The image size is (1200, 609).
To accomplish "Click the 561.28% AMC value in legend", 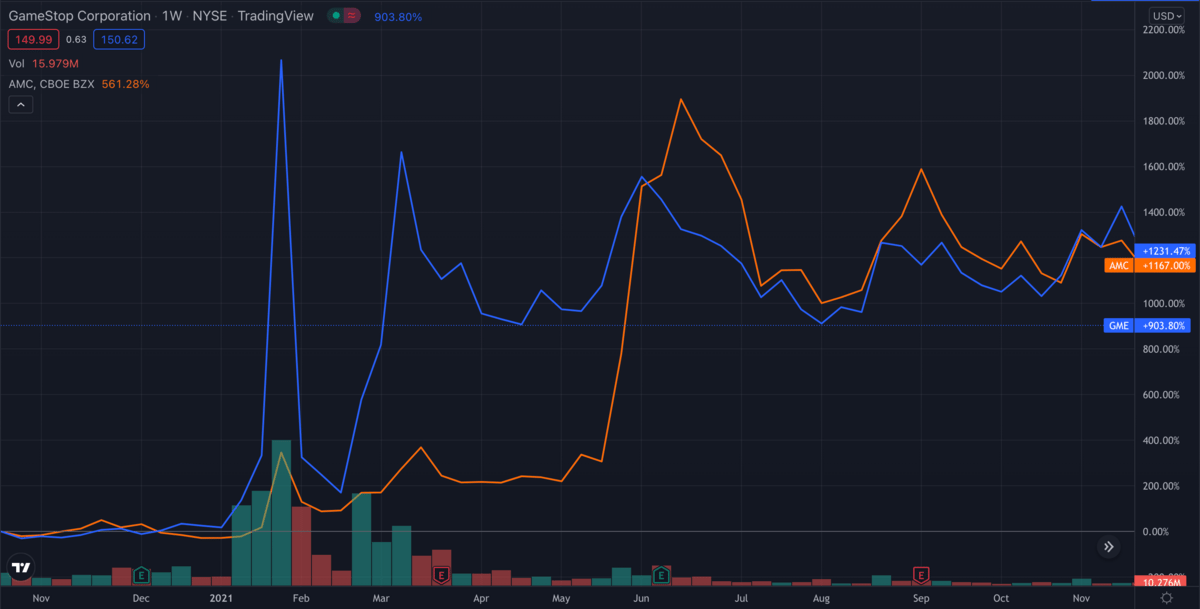I will 125,84.
